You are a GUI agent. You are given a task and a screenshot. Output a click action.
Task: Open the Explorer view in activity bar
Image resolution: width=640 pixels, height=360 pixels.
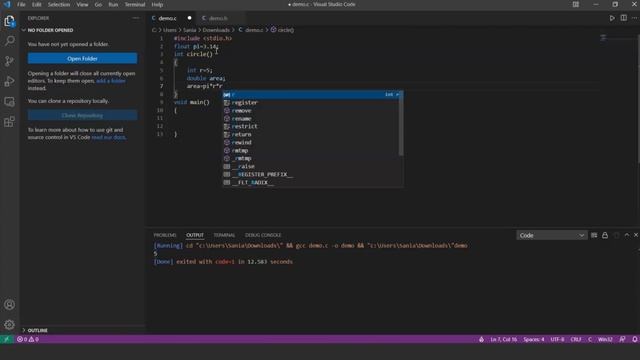coord(9,21)
